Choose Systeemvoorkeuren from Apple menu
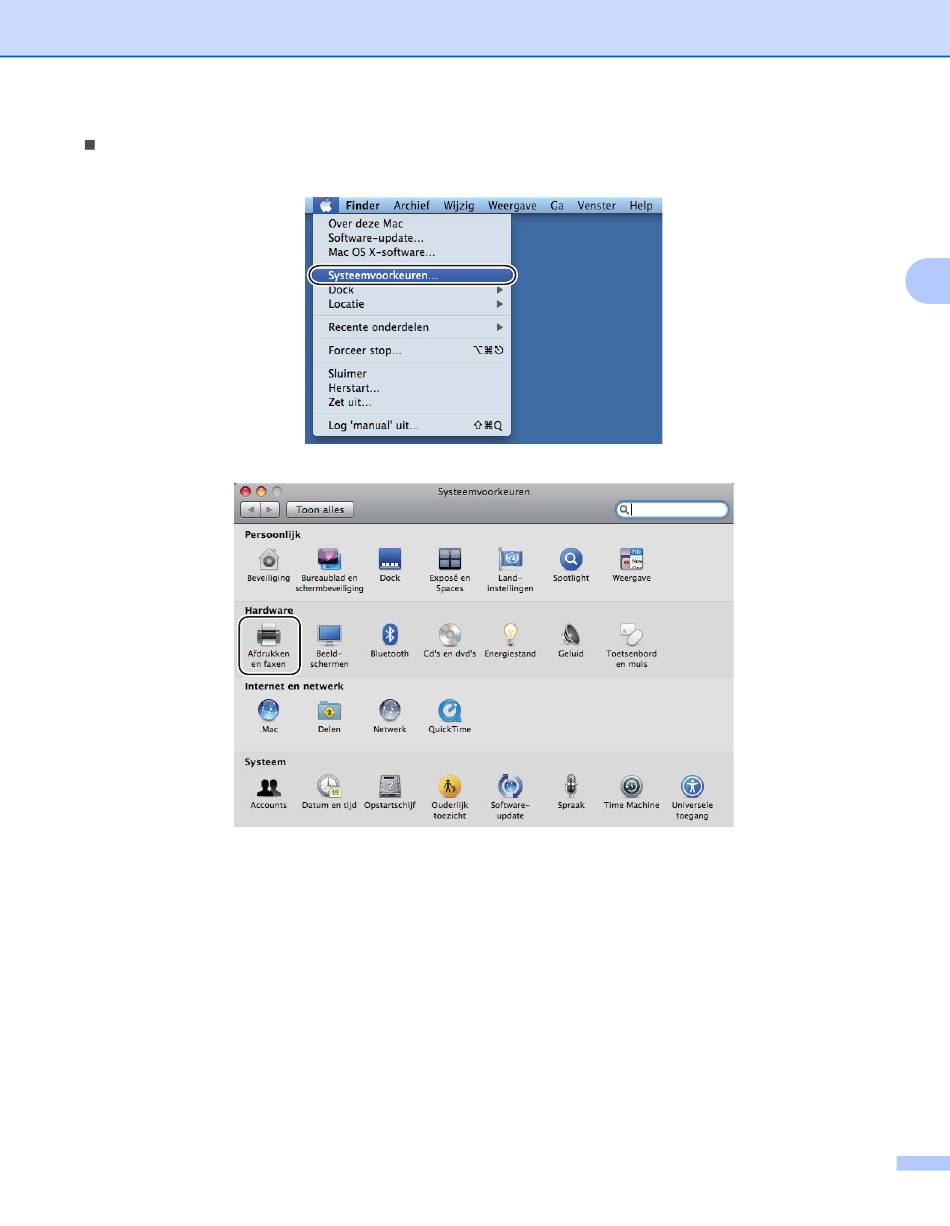950x1226 pixels. [x=412, y=274]
